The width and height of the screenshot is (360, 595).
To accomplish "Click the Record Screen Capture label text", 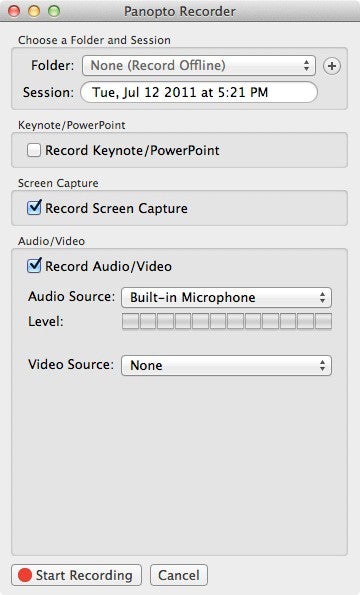I will coord(116,208).
